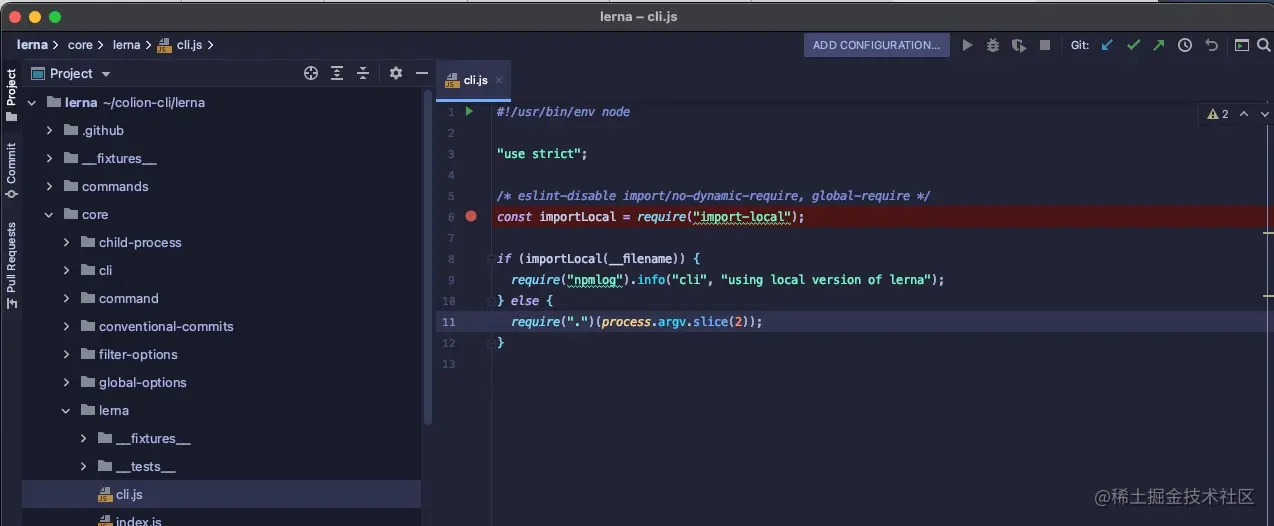The width and height of the screenshot is (1274, 526).
Task: Collapse the lerna subfolder under core
Action: pyautogui.click(x=66, y=410)
